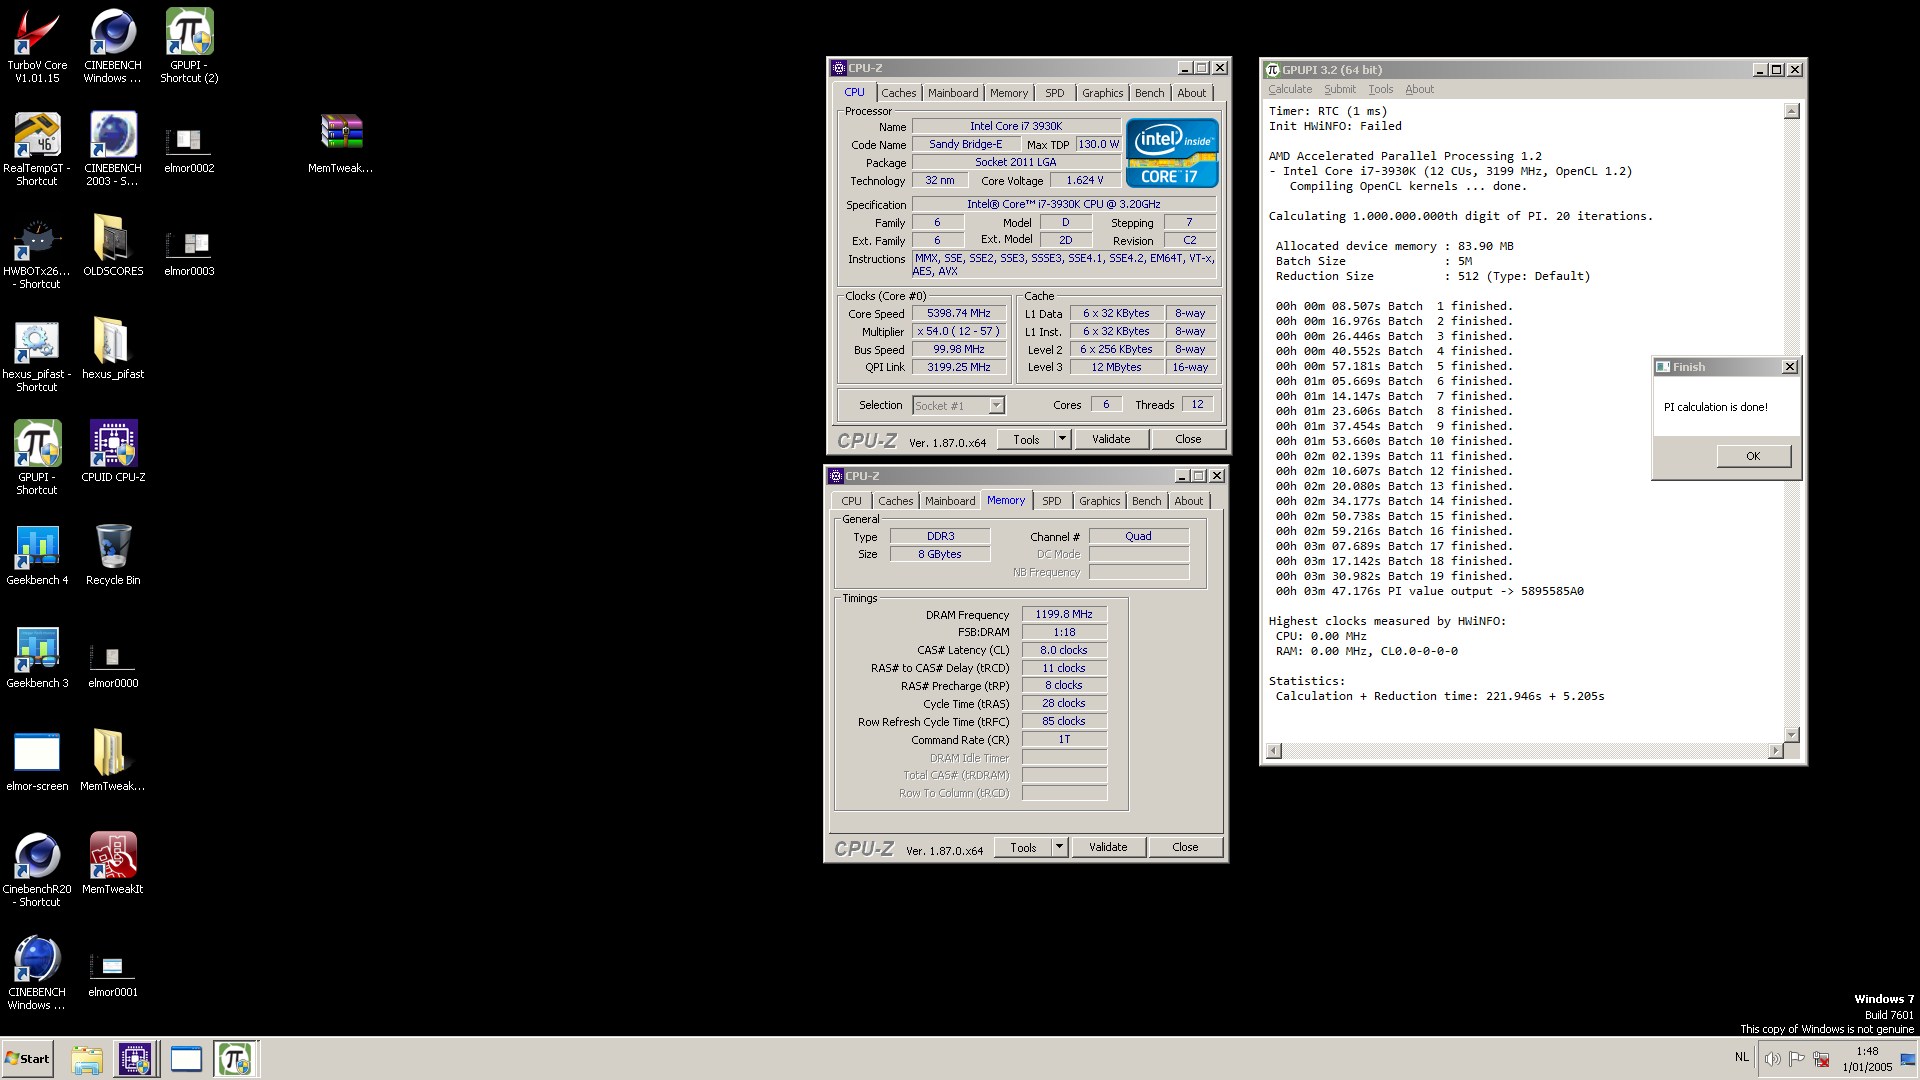Open GPUPI Tools menu
The image size is (1920, 1080).
[1380, 89]
